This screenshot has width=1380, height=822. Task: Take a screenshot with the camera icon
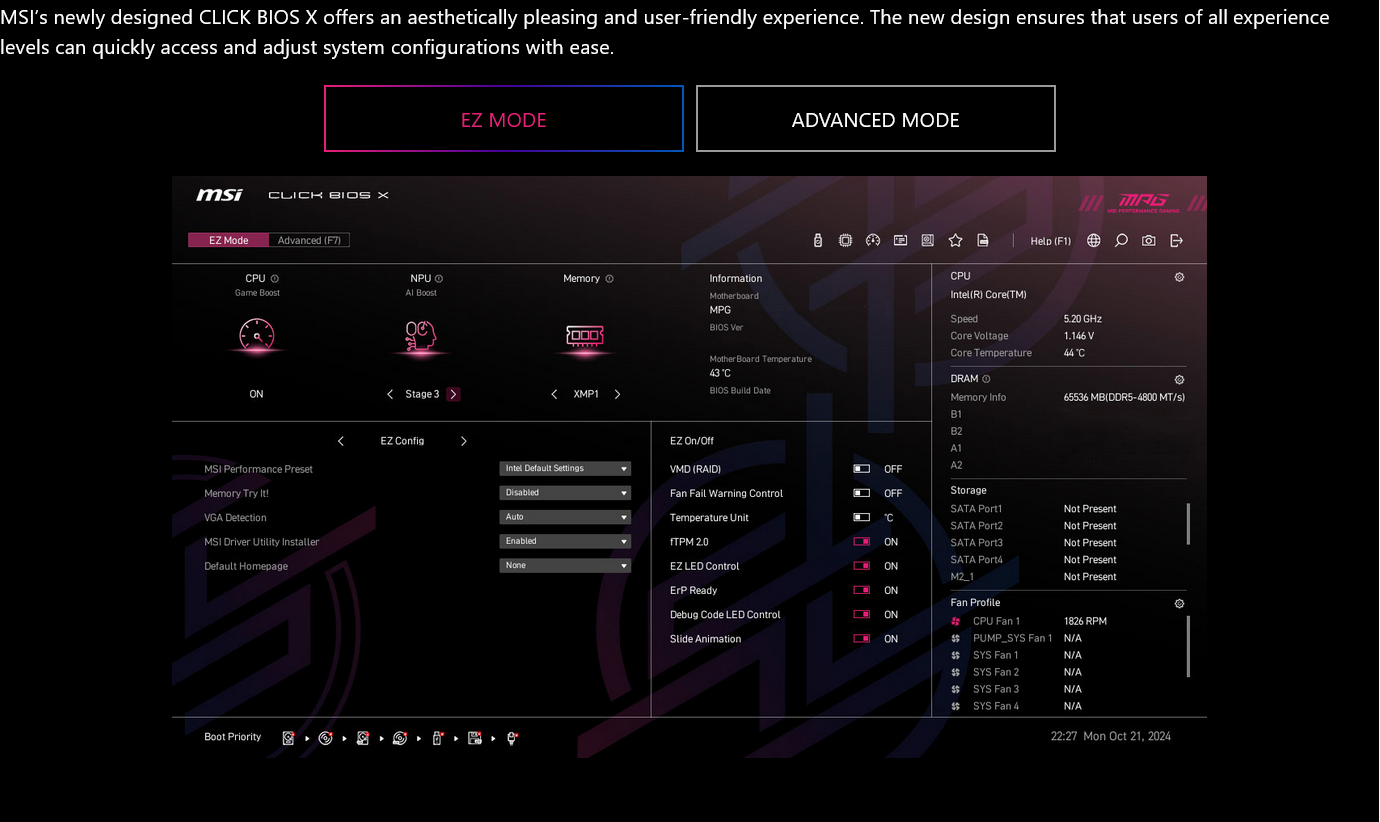(x=1149, y=240)
